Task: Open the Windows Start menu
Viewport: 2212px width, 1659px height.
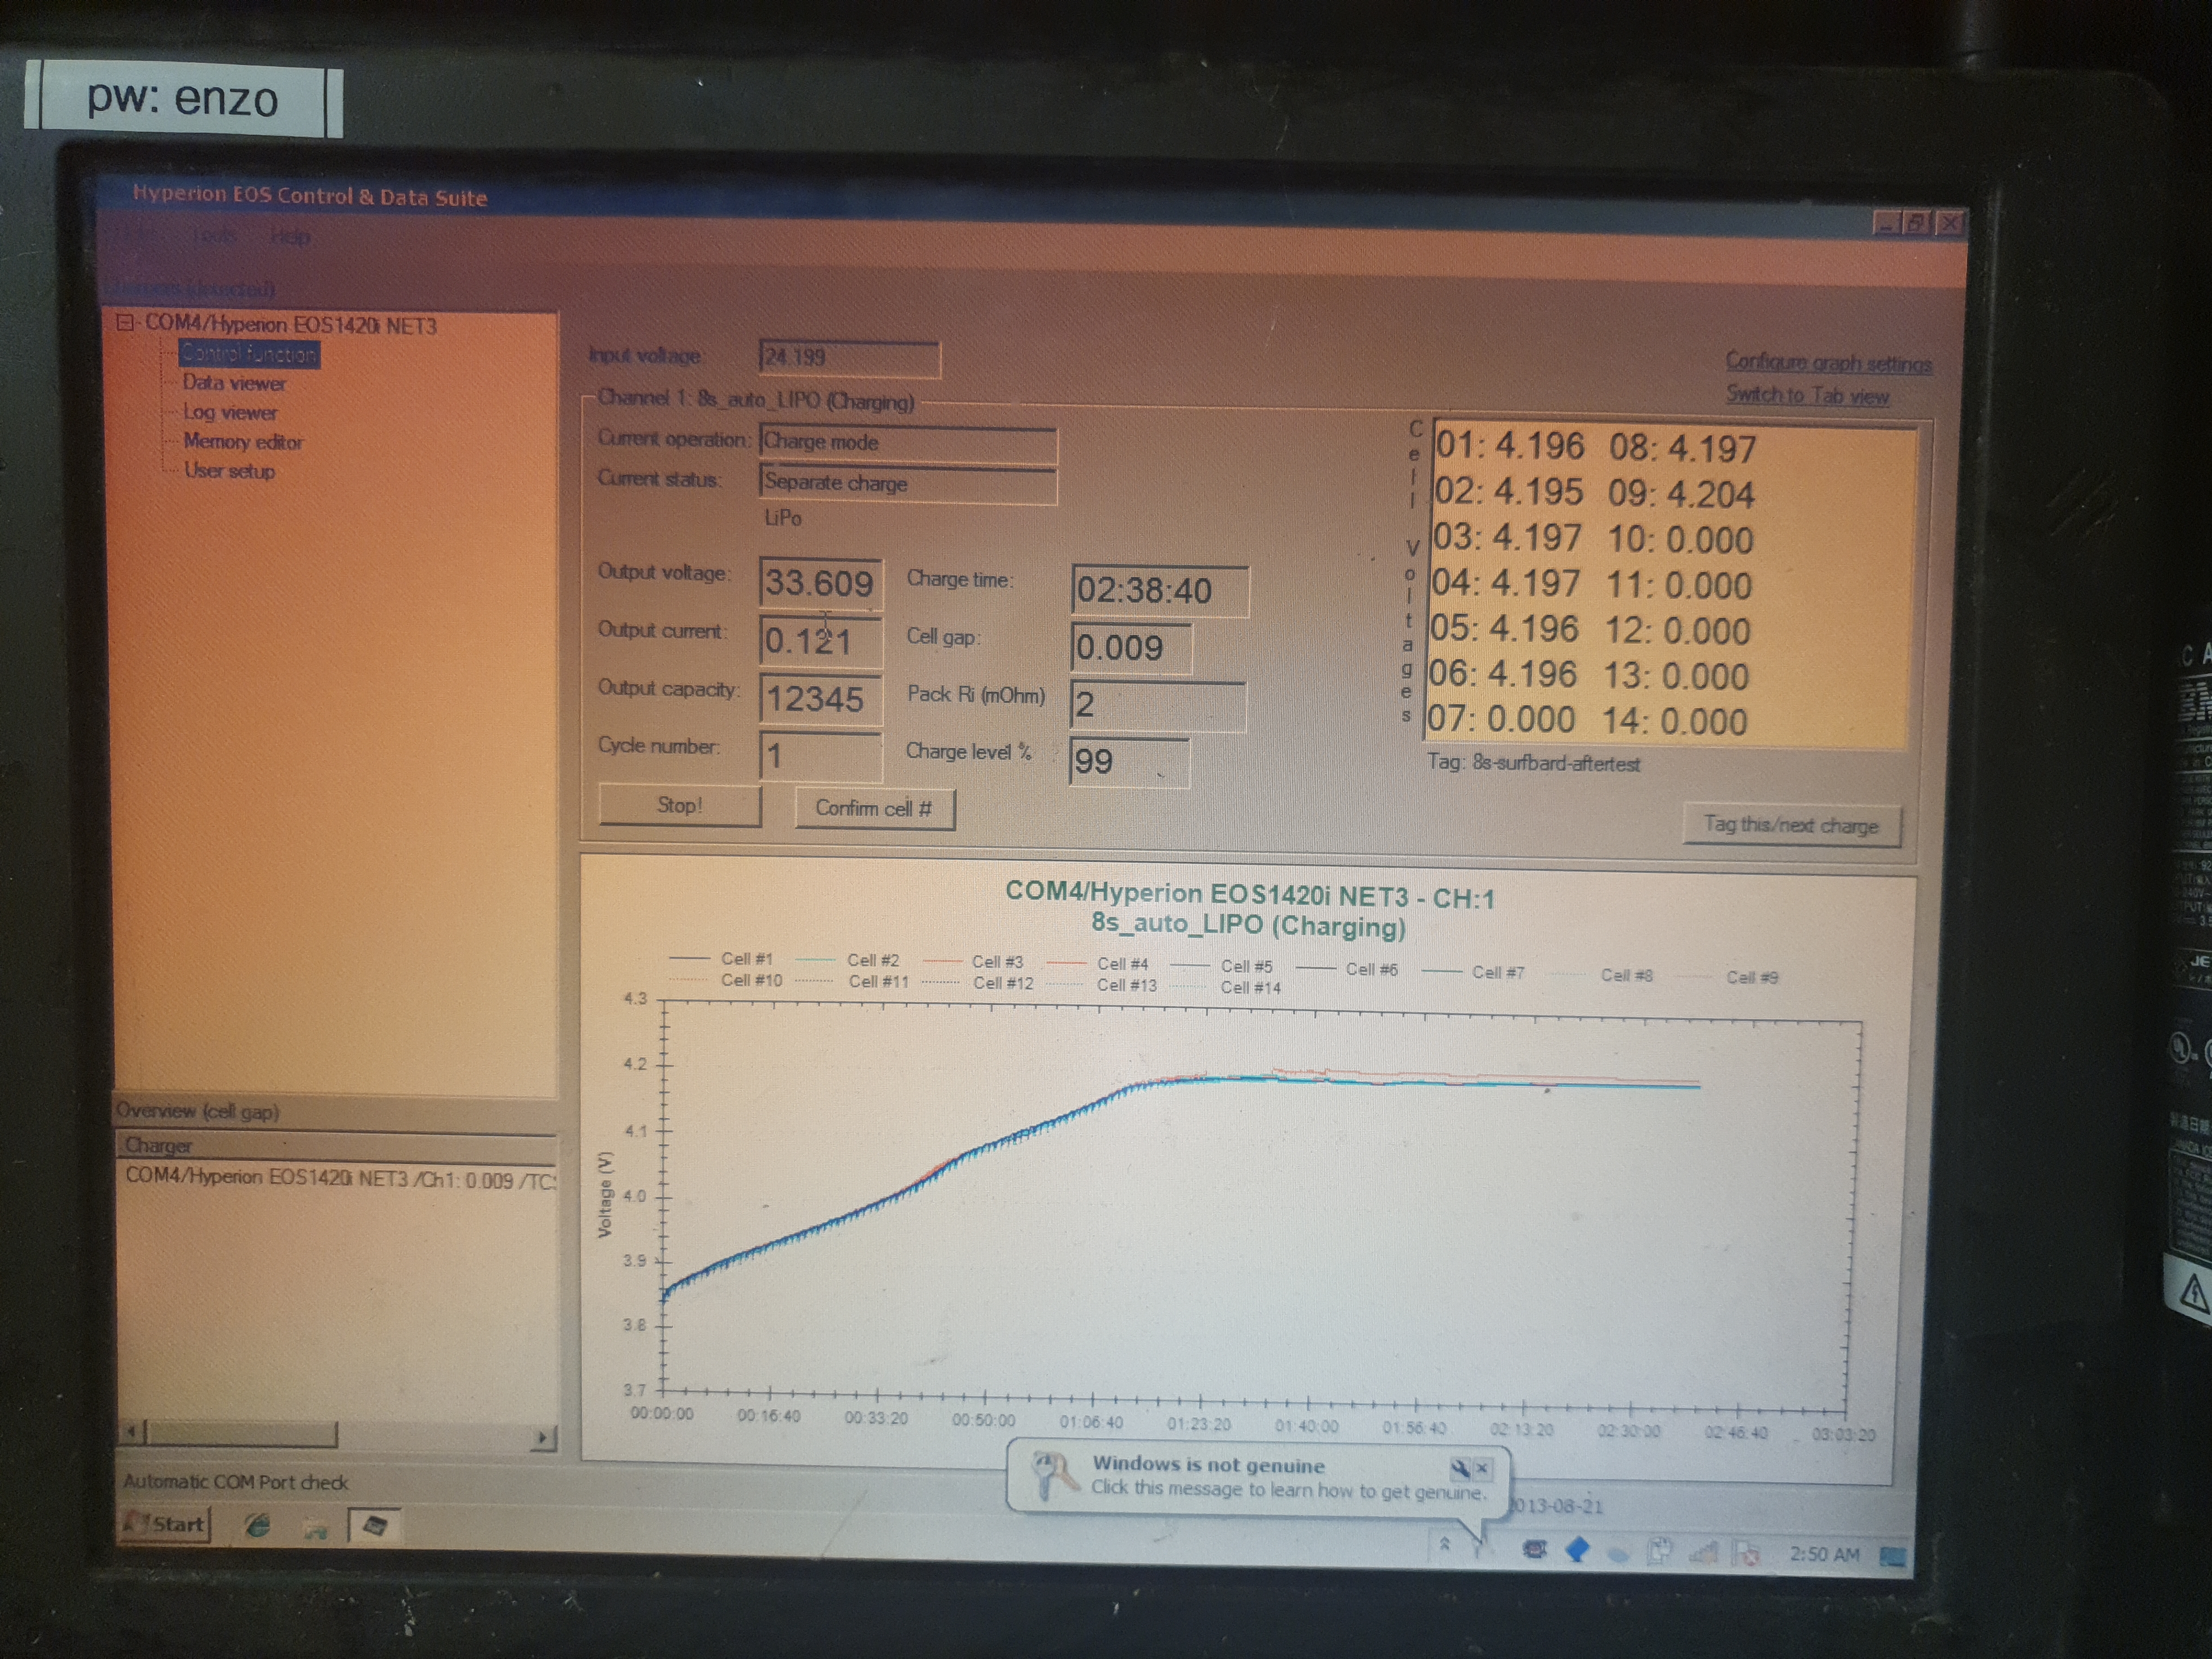Action: click(x=165, y=1524)
